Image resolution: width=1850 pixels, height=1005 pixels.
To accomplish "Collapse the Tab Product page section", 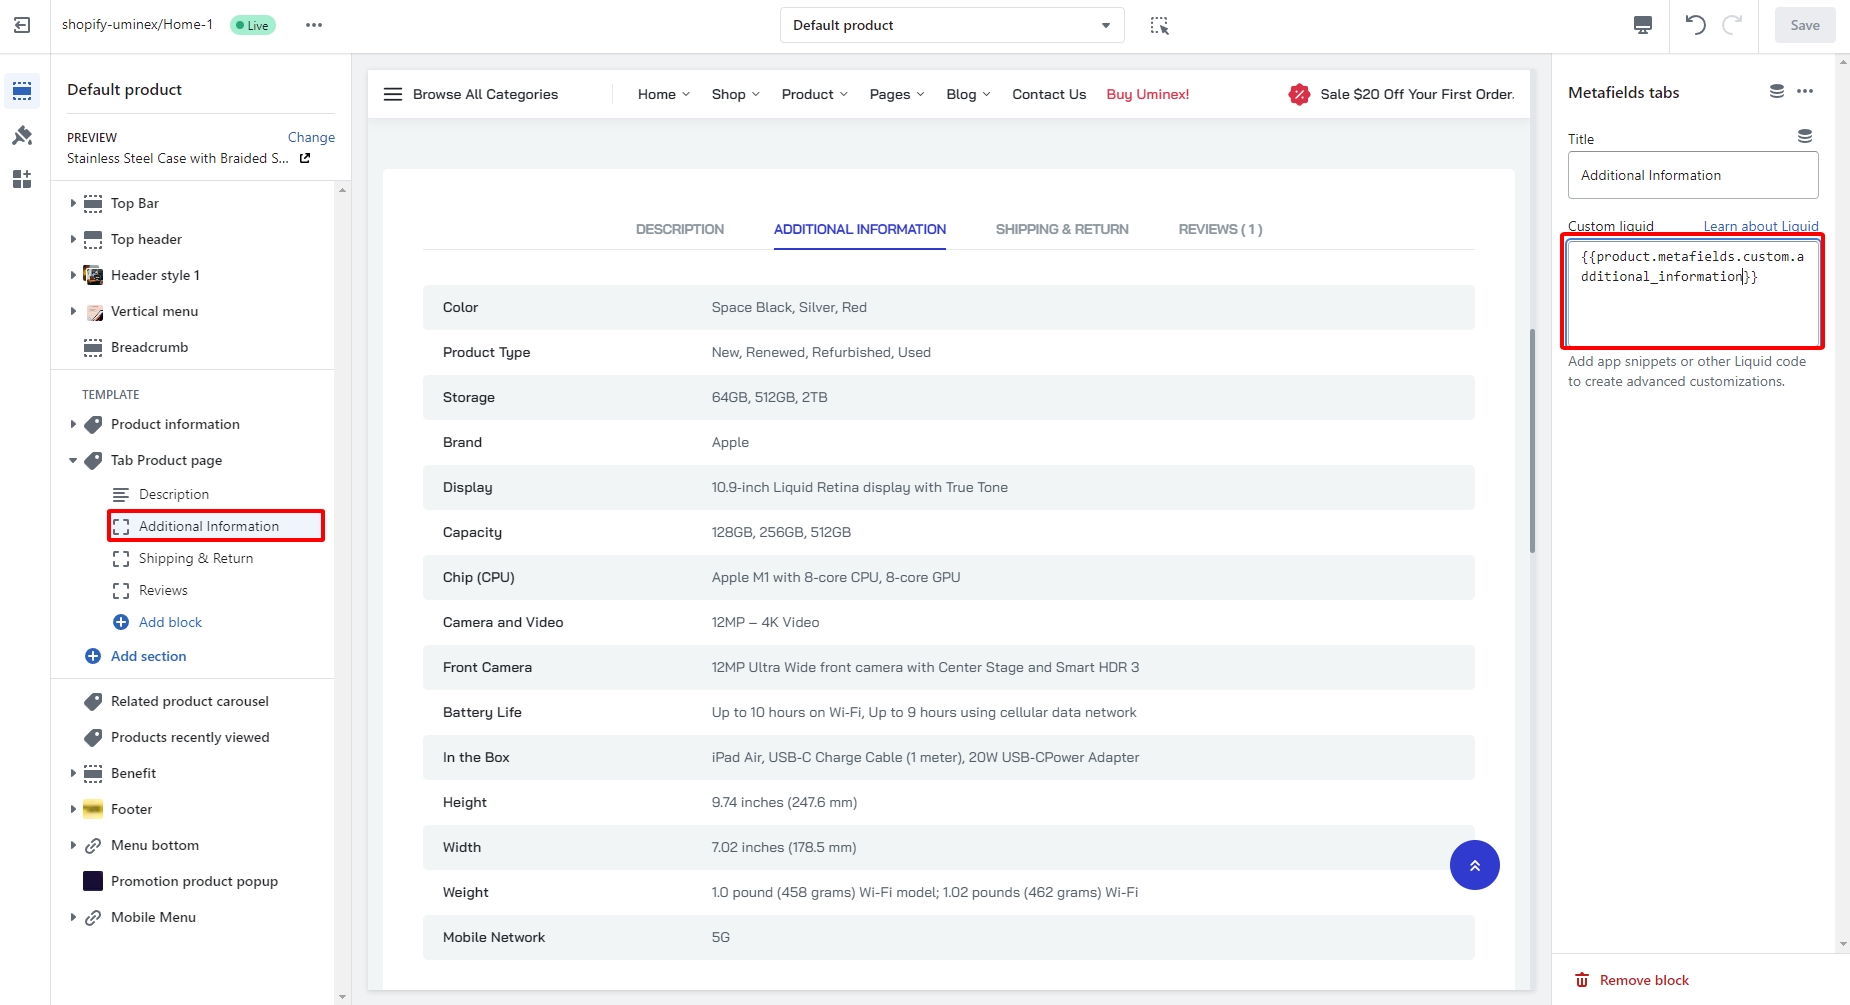I will [x=73, y=460].
